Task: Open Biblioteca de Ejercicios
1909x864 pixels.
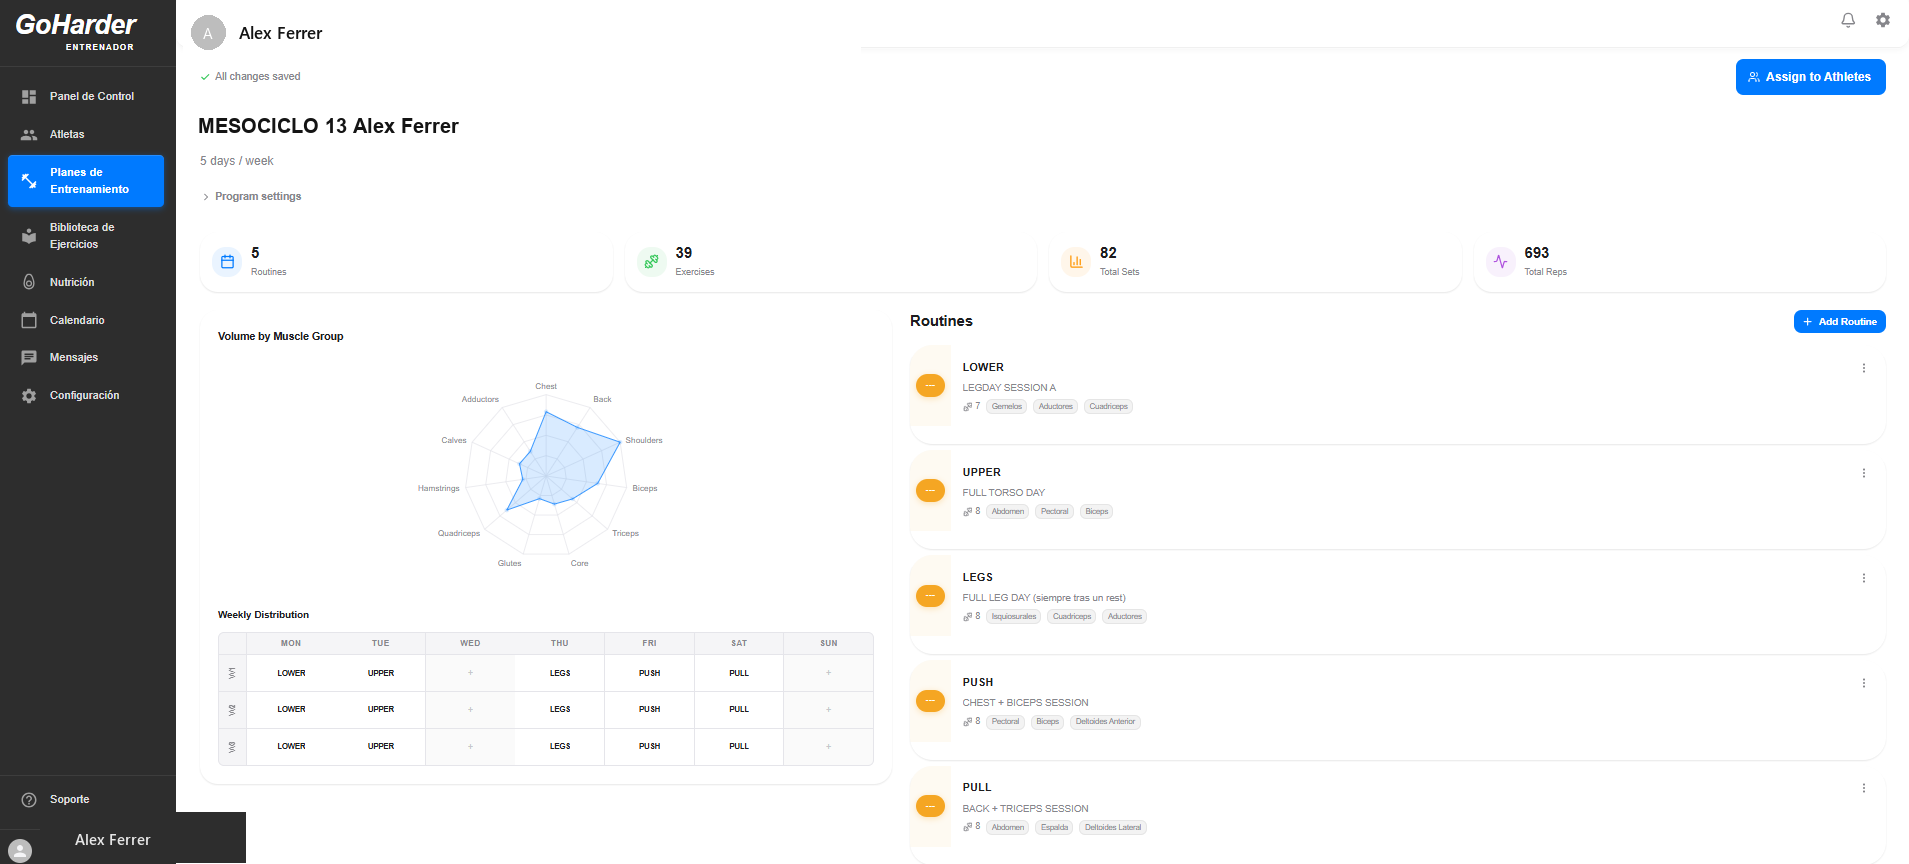Action: (86, 236)
